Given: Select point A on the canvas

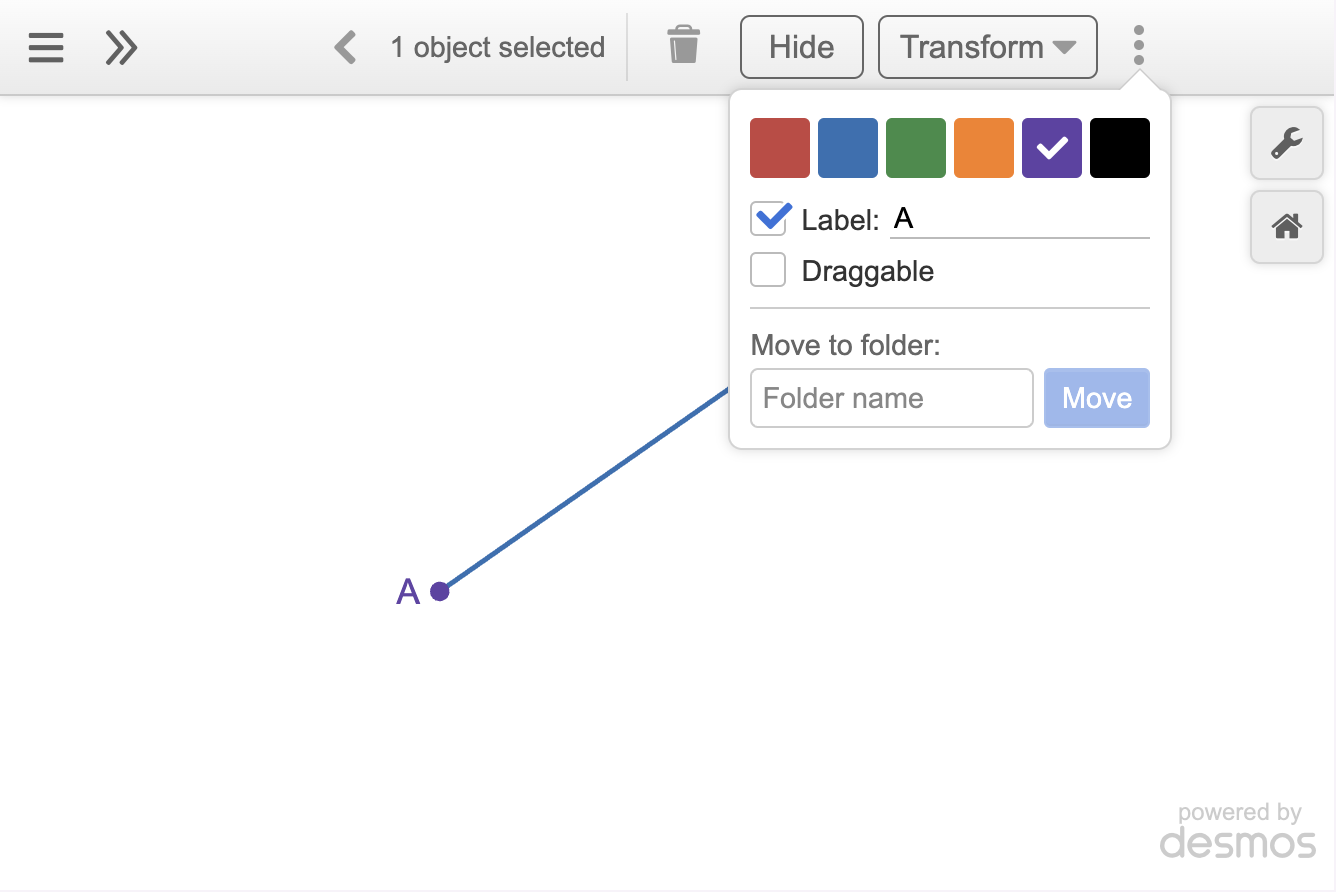Looking at the screenshot, I should click(x=440, y=591).
